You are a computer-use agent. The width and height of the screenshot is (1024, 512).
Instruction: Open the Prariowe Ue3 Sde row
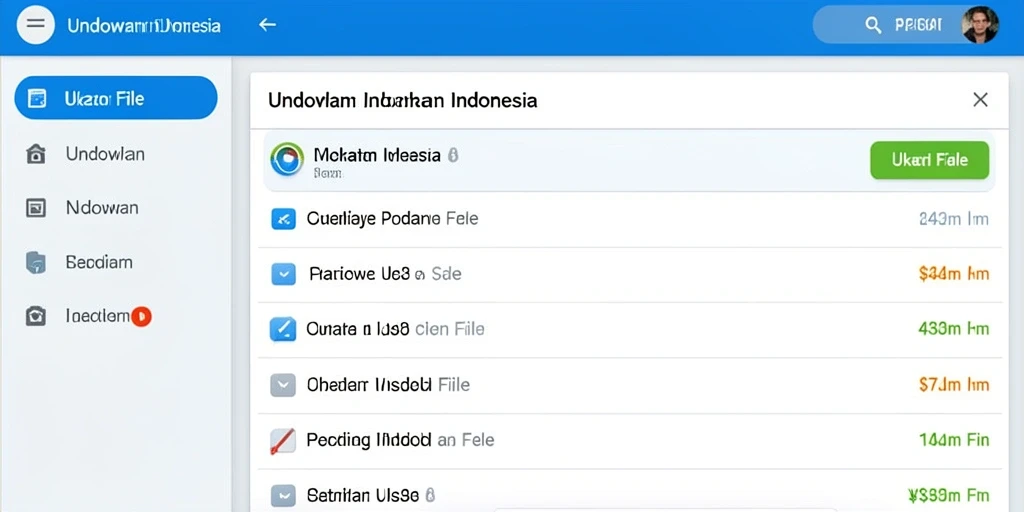630,274
